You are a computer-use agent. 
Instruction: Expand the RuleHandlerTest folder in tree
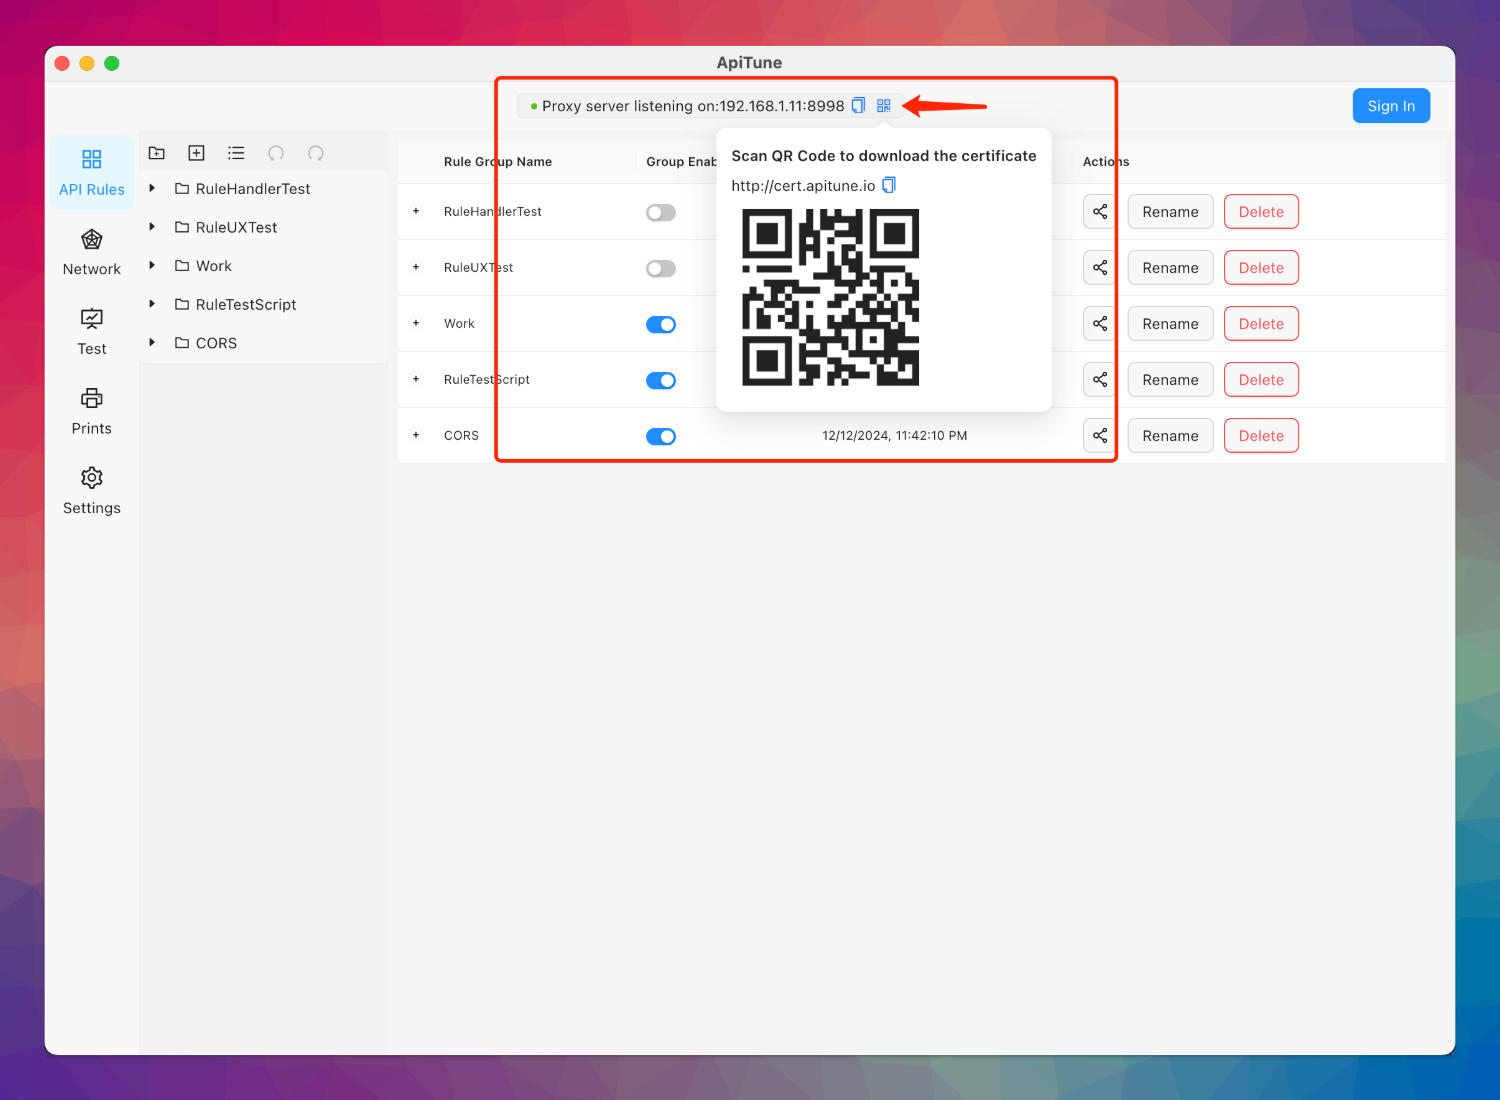152,189
